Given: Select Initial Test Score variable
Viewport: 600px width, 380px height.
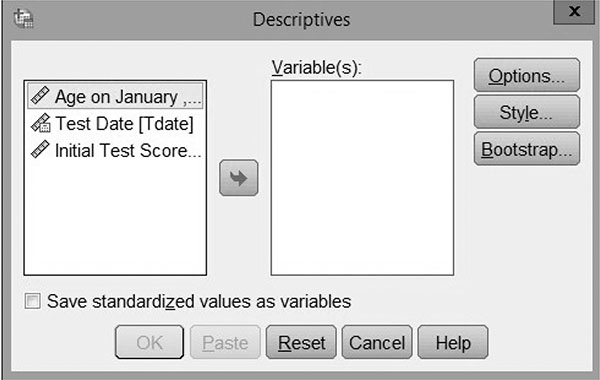Looking at the screenshot, I should (115, 150).
